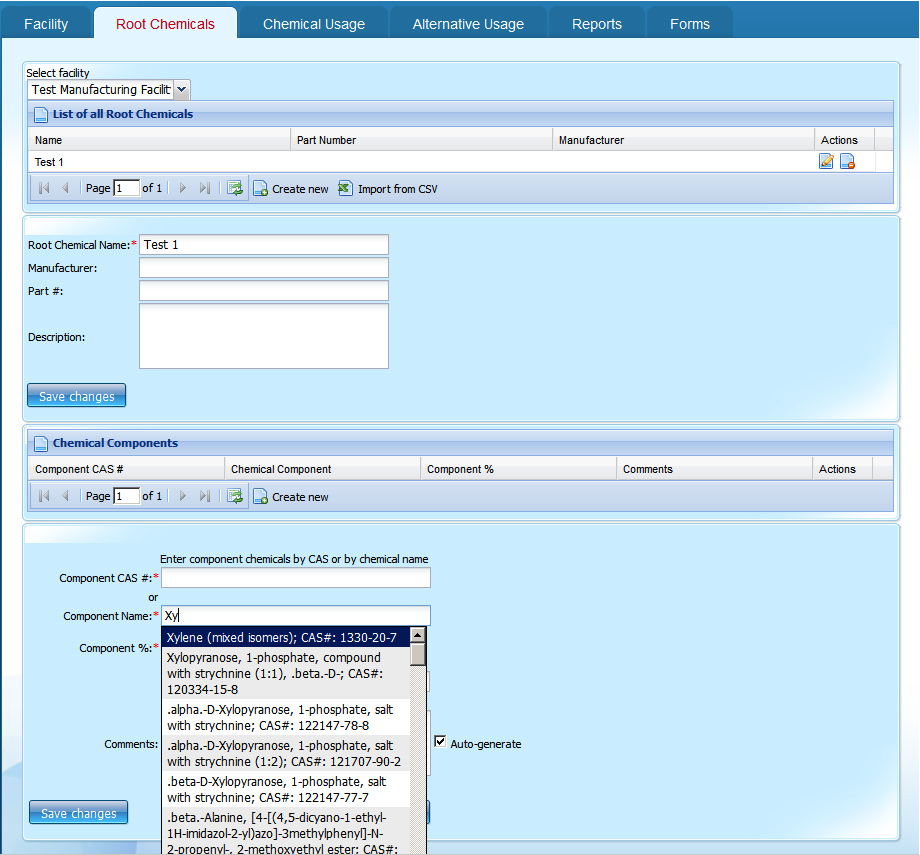Go to last page of Chemical Components

[x=205, y=496]
